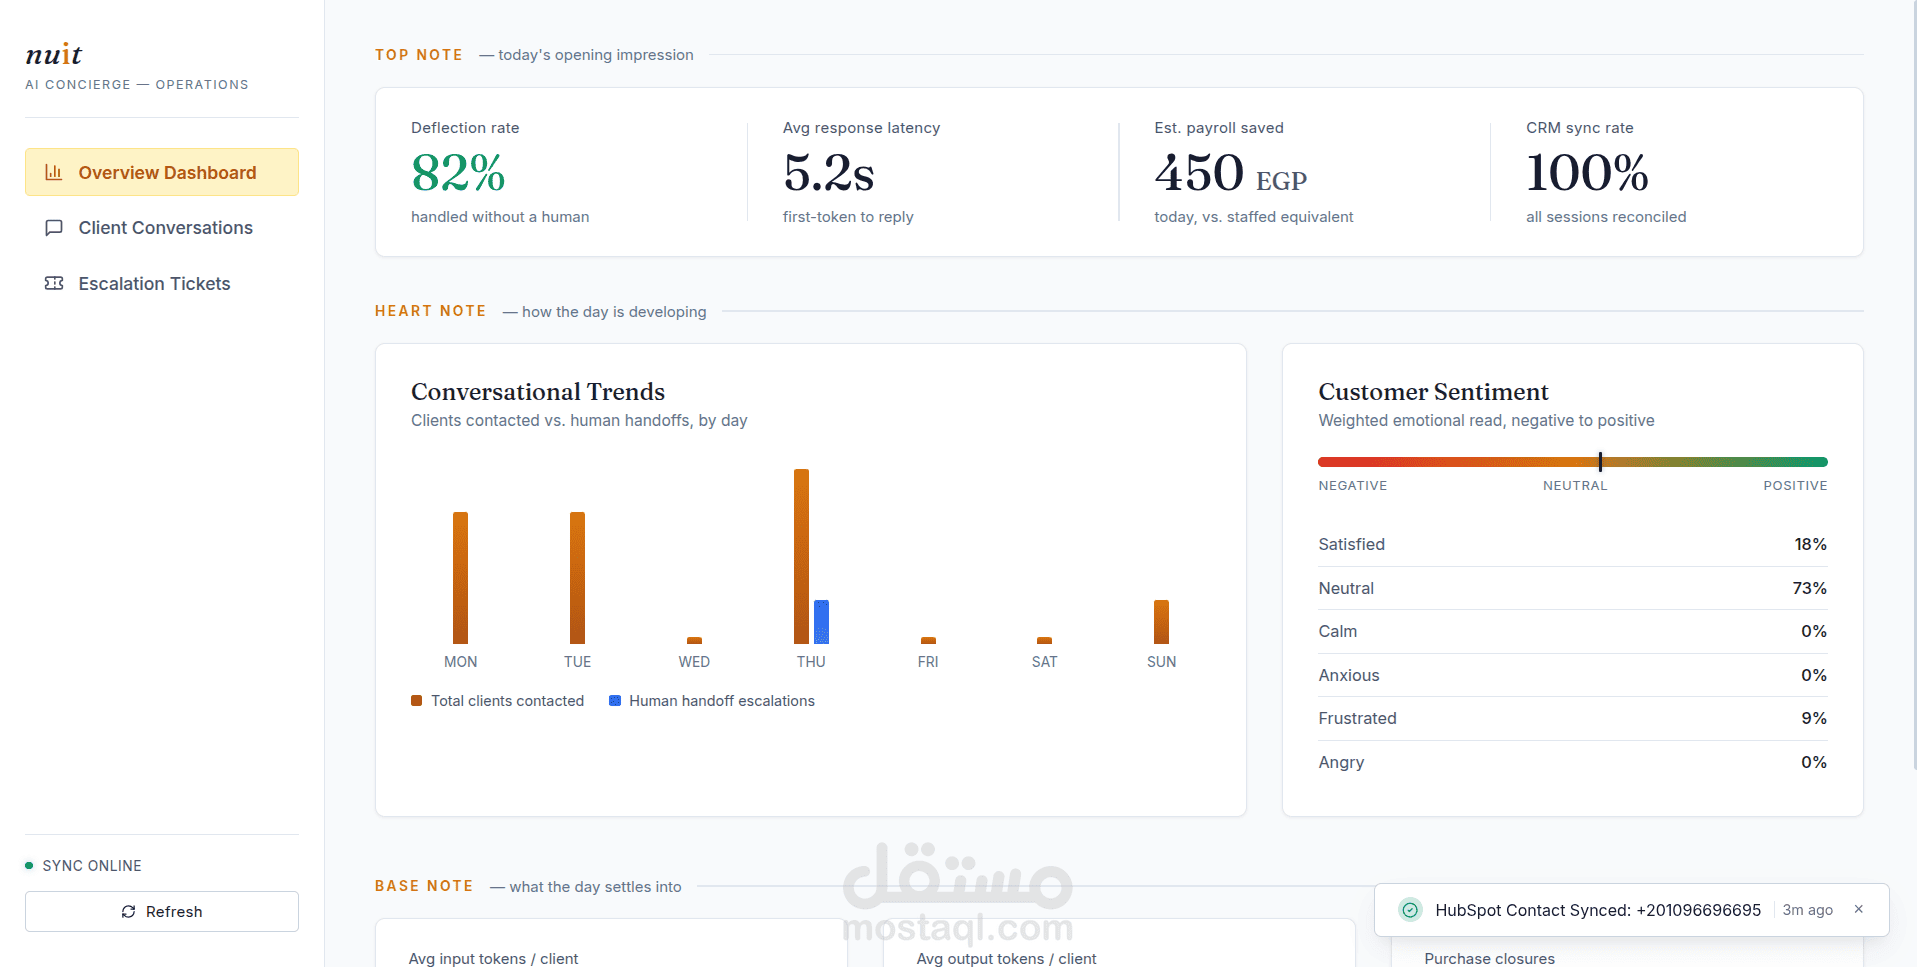Click the tall orange THU clients bar

801,556
